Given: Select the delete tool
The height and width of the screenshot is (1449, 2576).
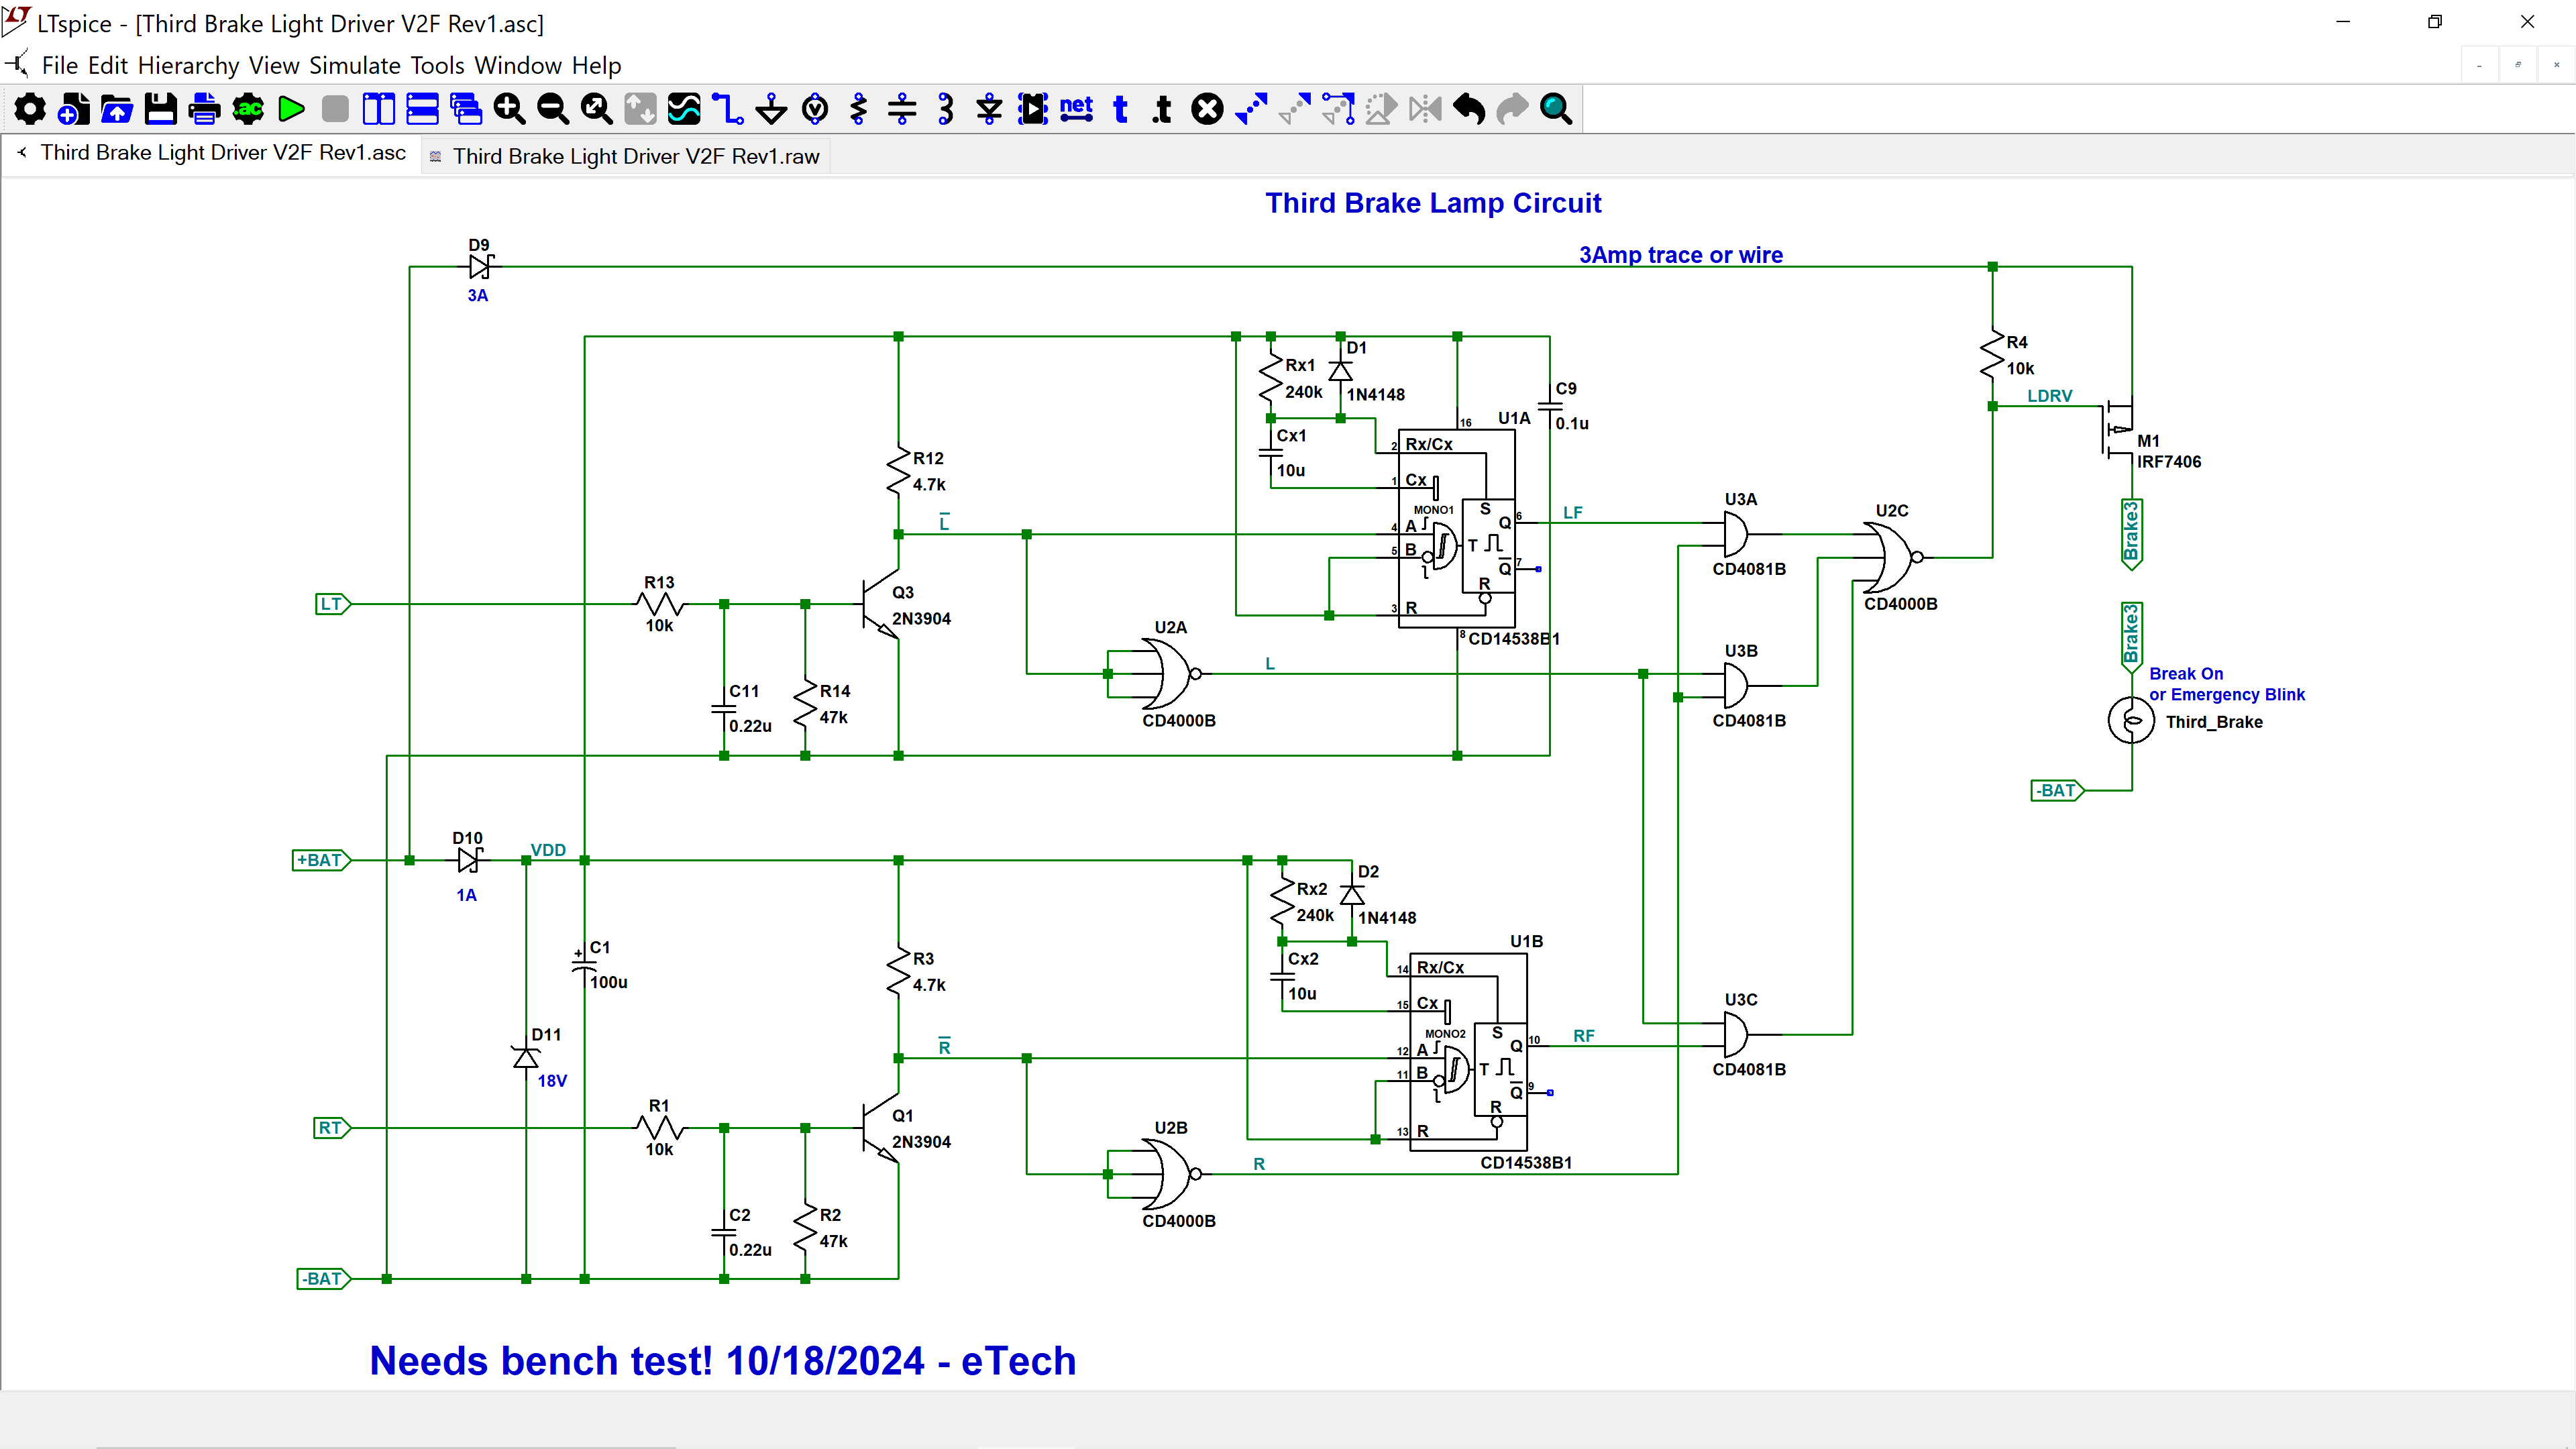Looking at the screenshot, I should [1207, 109].
